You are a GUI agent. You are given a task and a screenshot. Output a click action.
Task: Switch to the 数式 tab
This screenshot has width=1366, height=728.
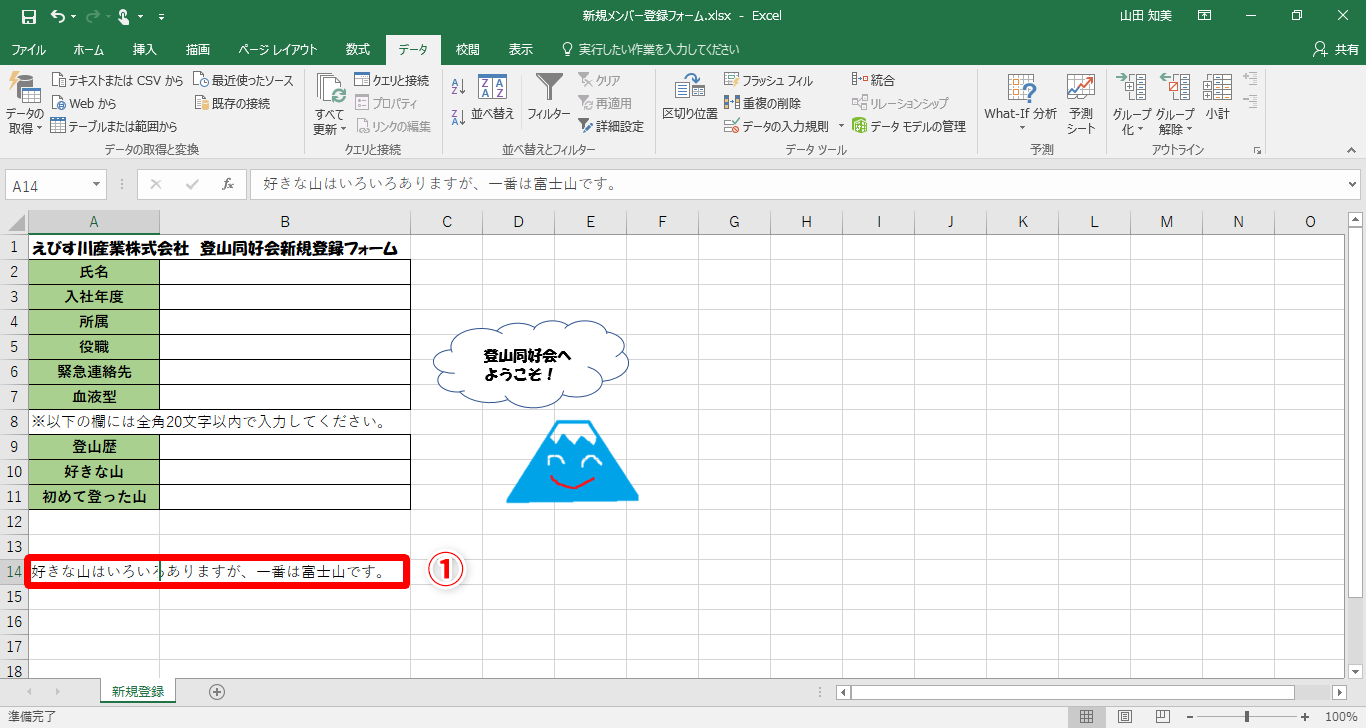click(x=358, y=50)
